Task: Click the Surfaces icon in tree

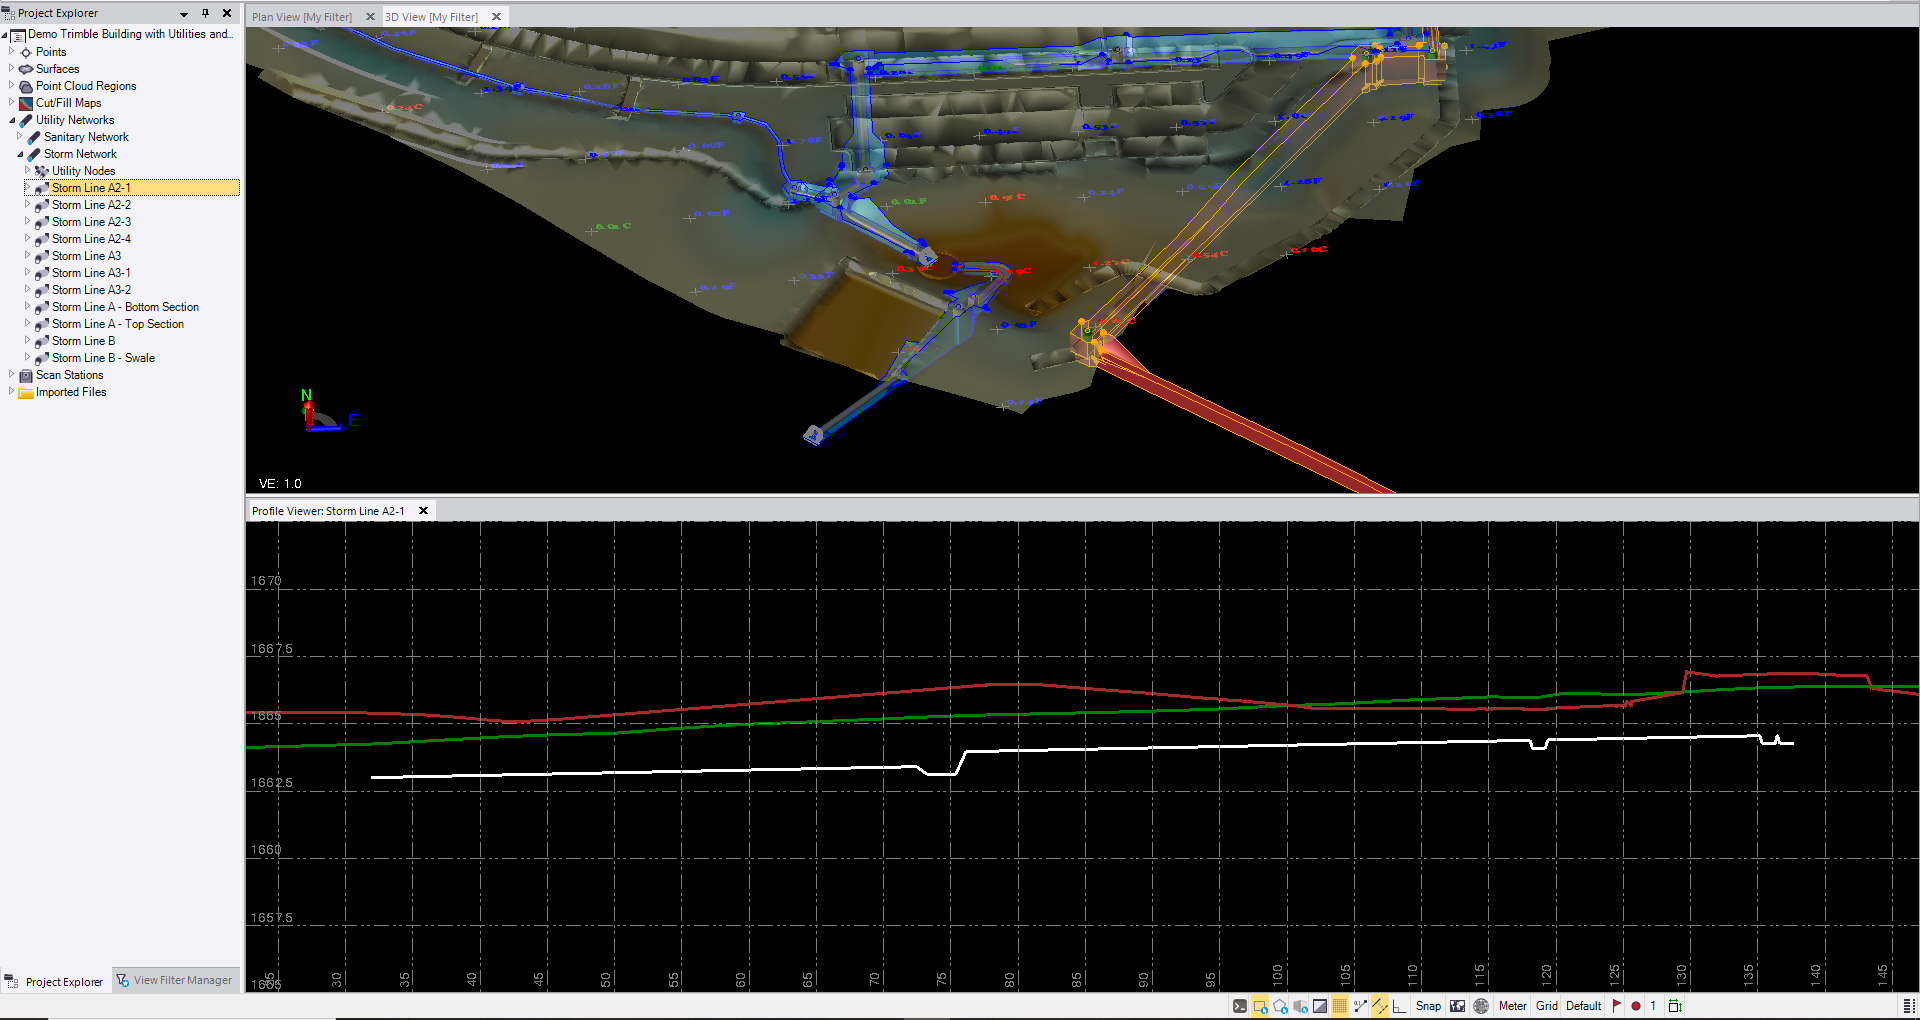Action: (26, 69)
